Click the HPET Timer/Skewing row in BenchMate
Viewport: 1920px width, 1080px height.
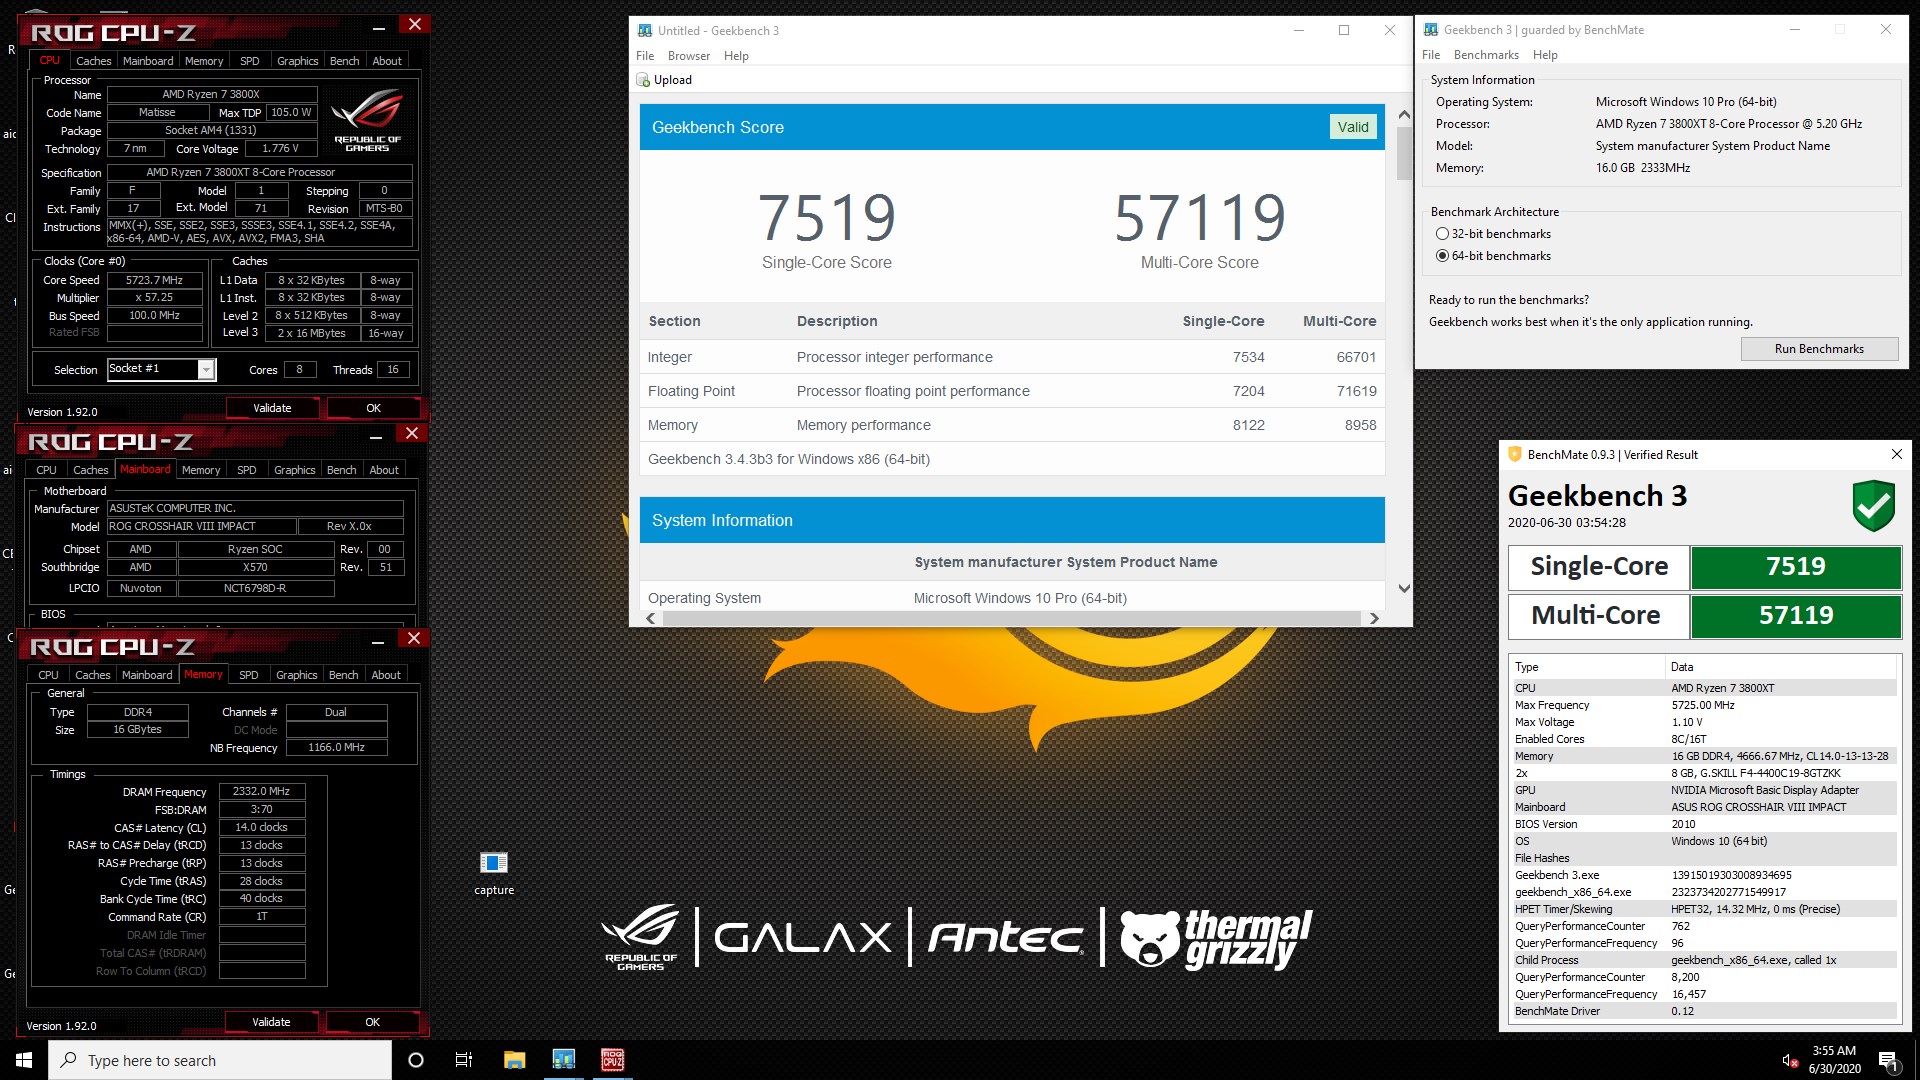[x=1704, y=909]
